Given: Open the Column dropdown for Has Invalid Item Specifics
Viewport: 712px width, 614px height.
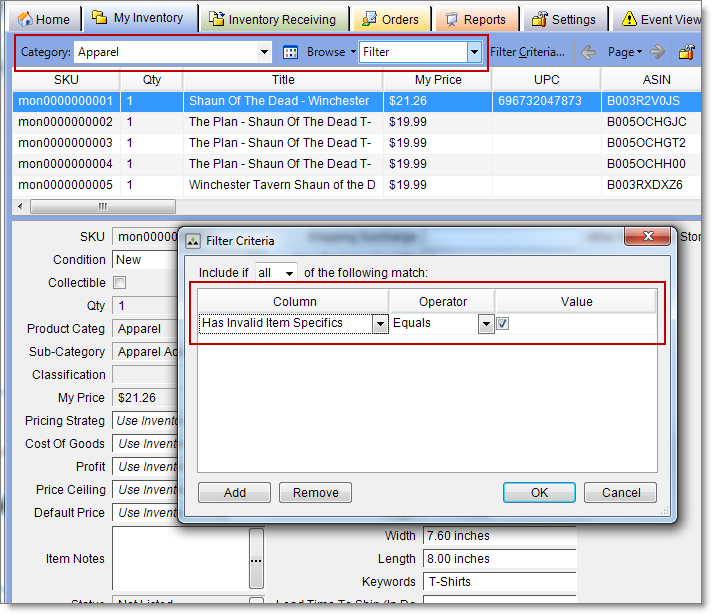Looking at the screenshot, I should 380,324.
